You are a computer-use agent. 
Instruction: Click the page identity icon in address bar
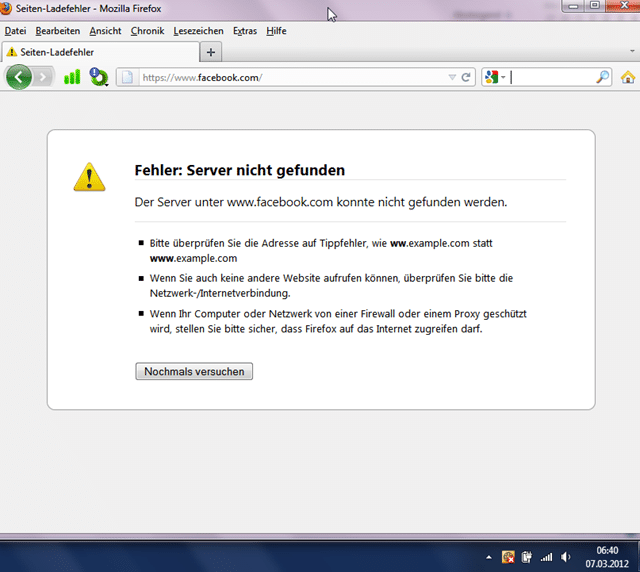tap(127, 77)
